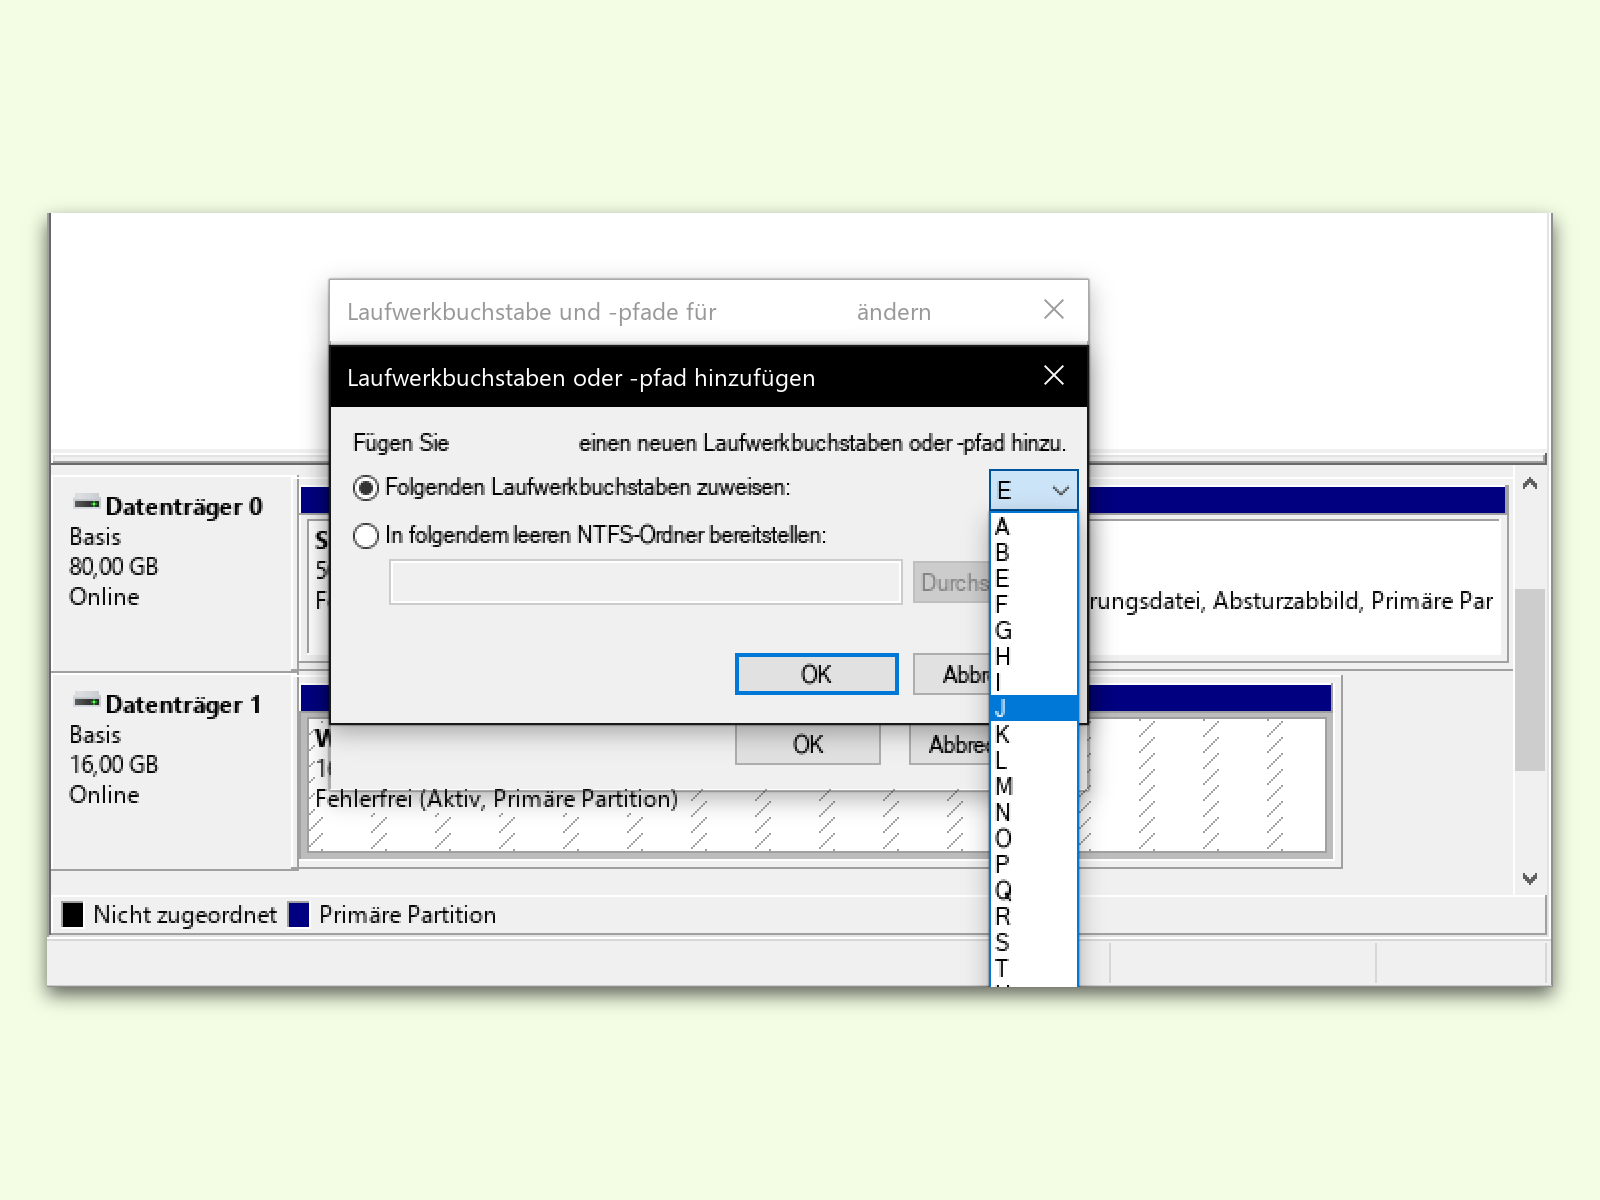The width and height of the screenshot is (1600, 1200).
Task: Confirm with OK in hinzufügen dialog
Action: click(817, 674)
